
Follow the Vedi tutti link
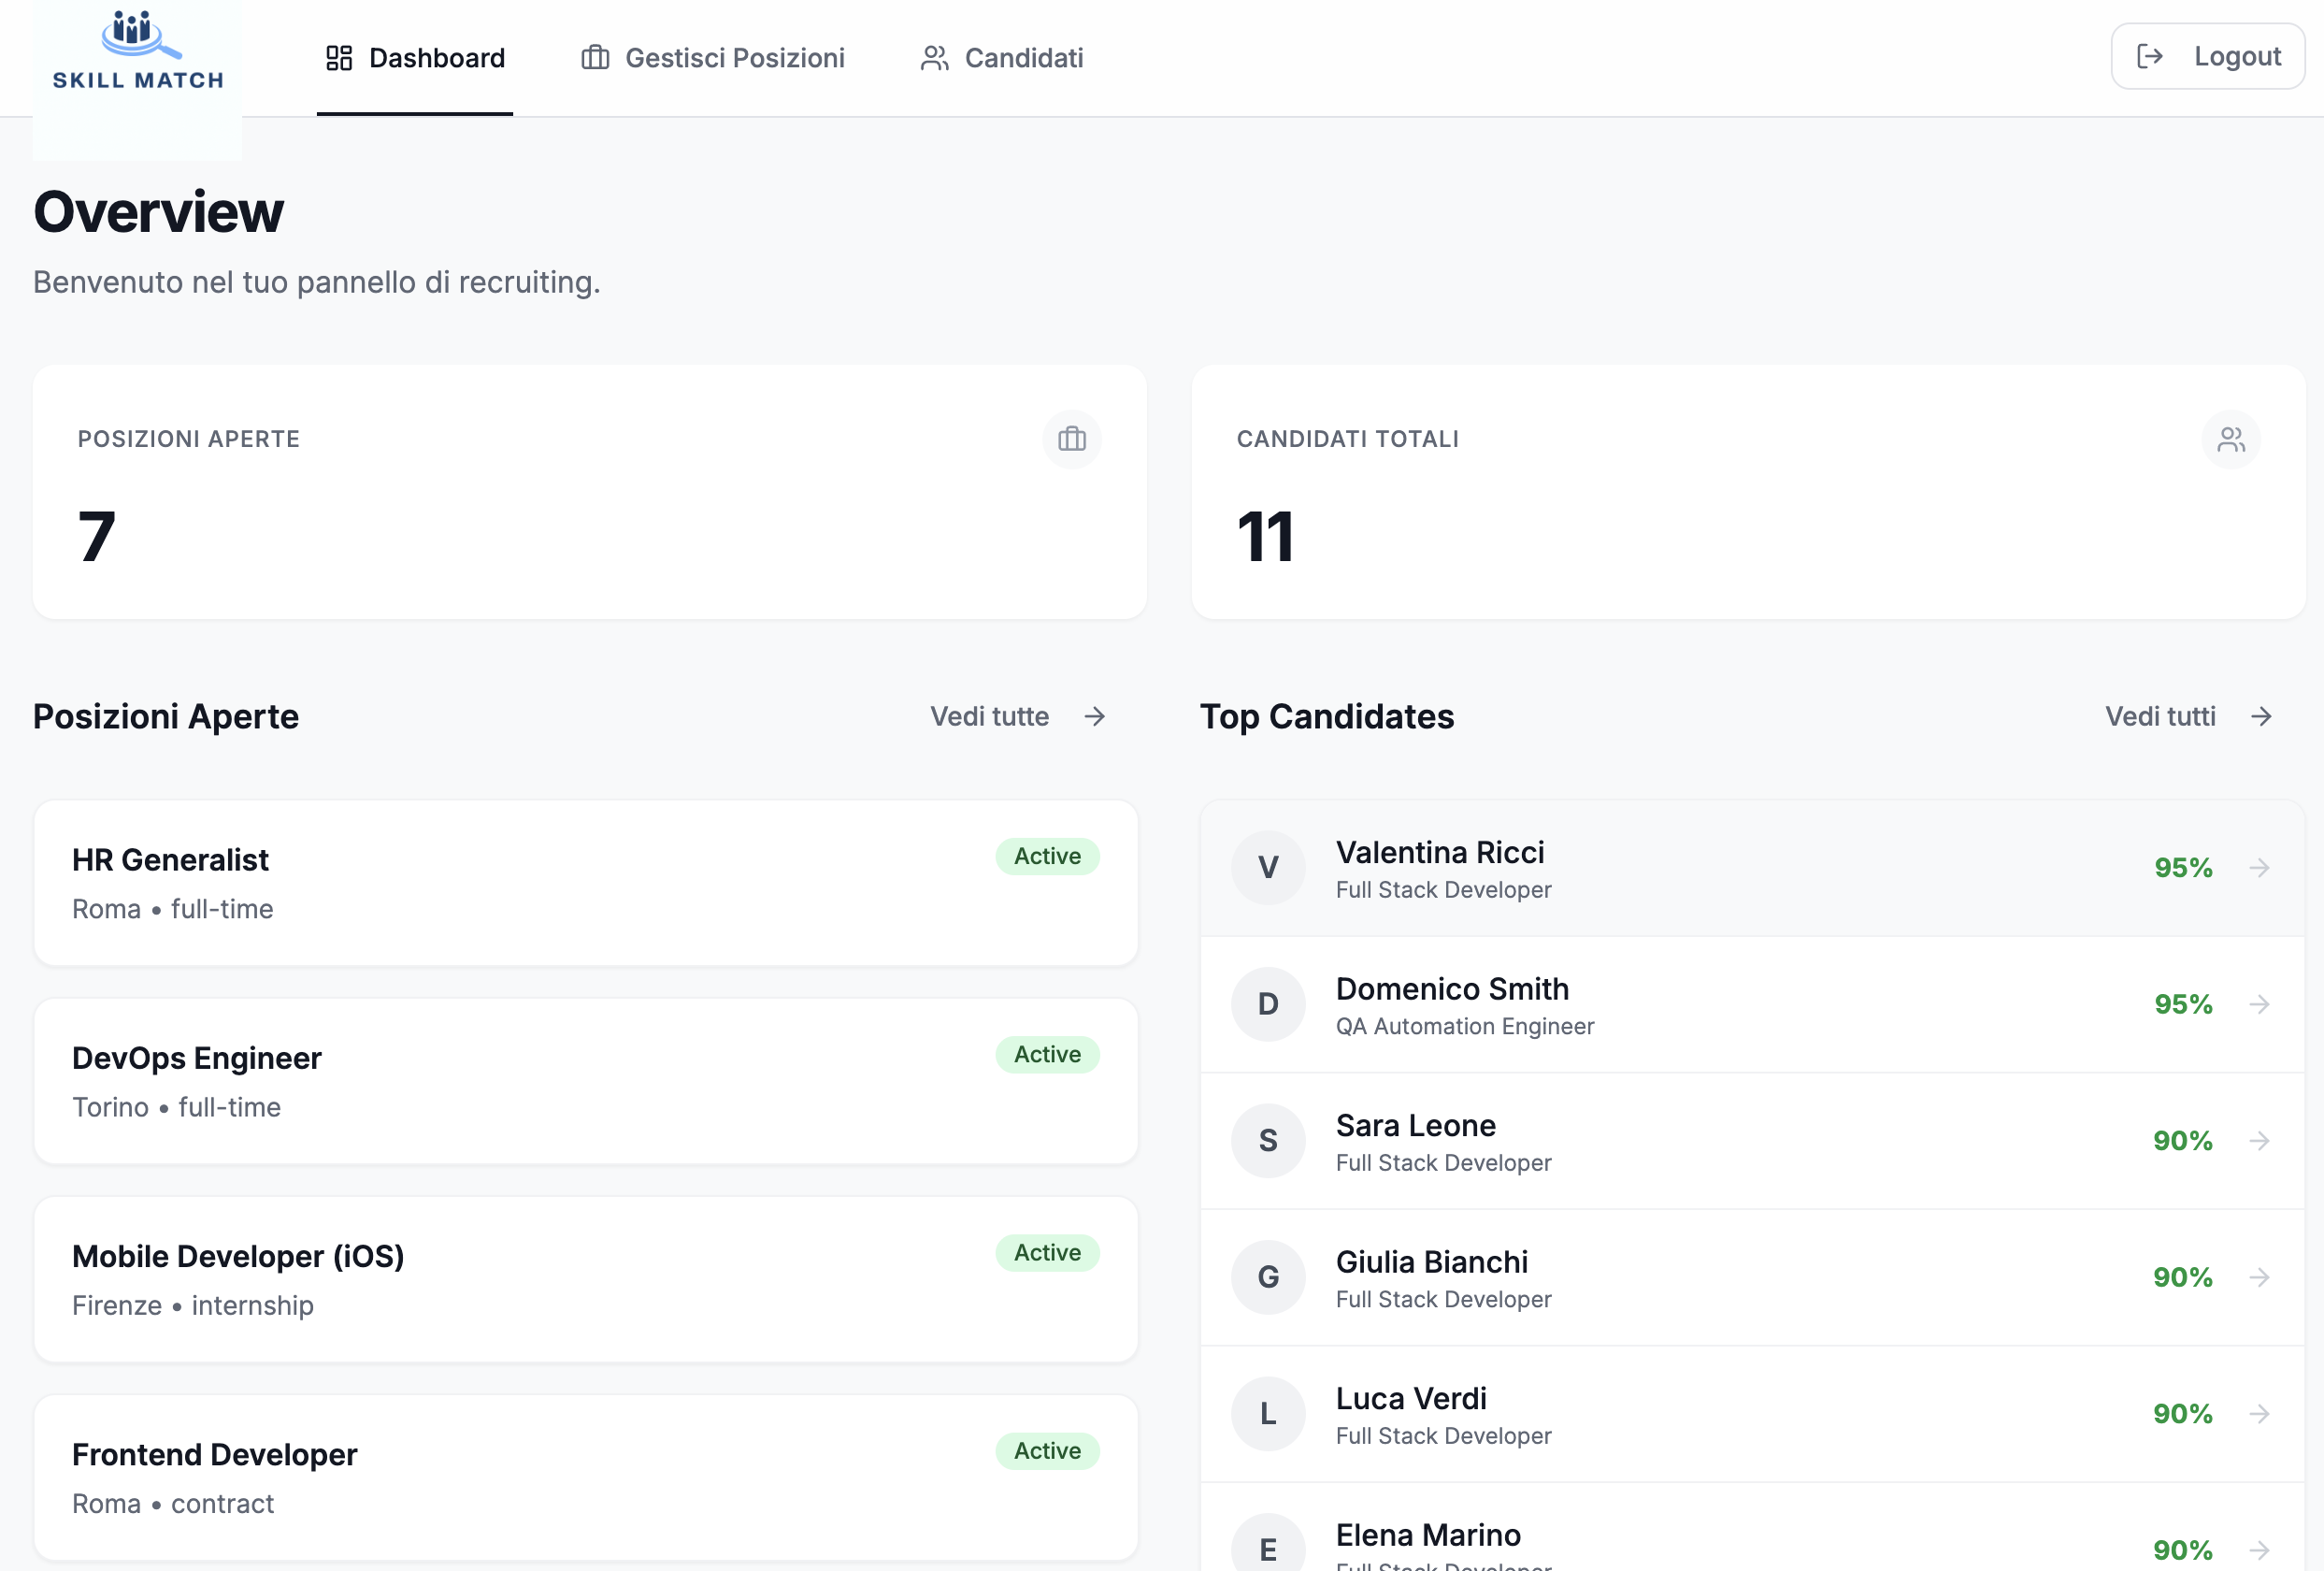click(2189, 716)
